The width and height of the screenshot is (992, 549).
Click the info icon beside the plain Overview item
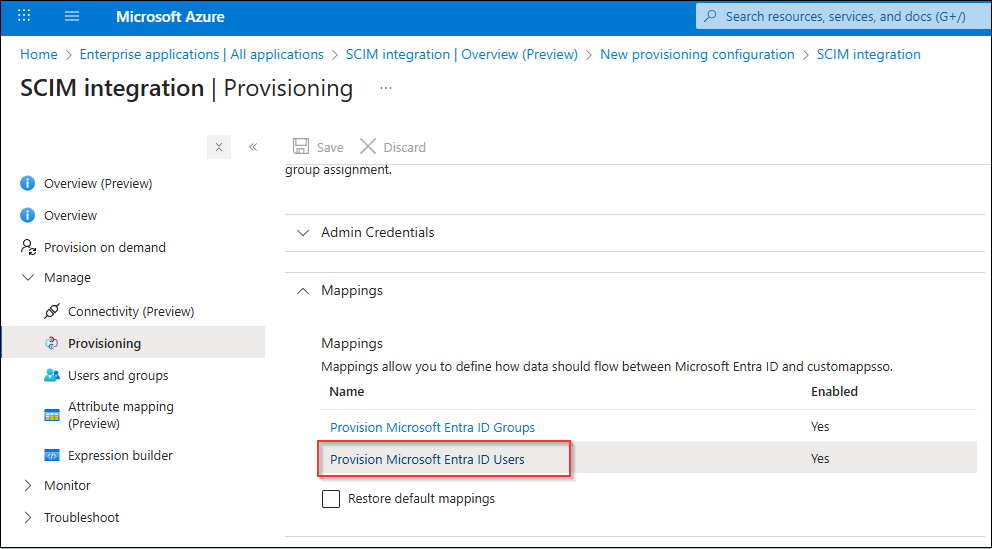point(27,216)
